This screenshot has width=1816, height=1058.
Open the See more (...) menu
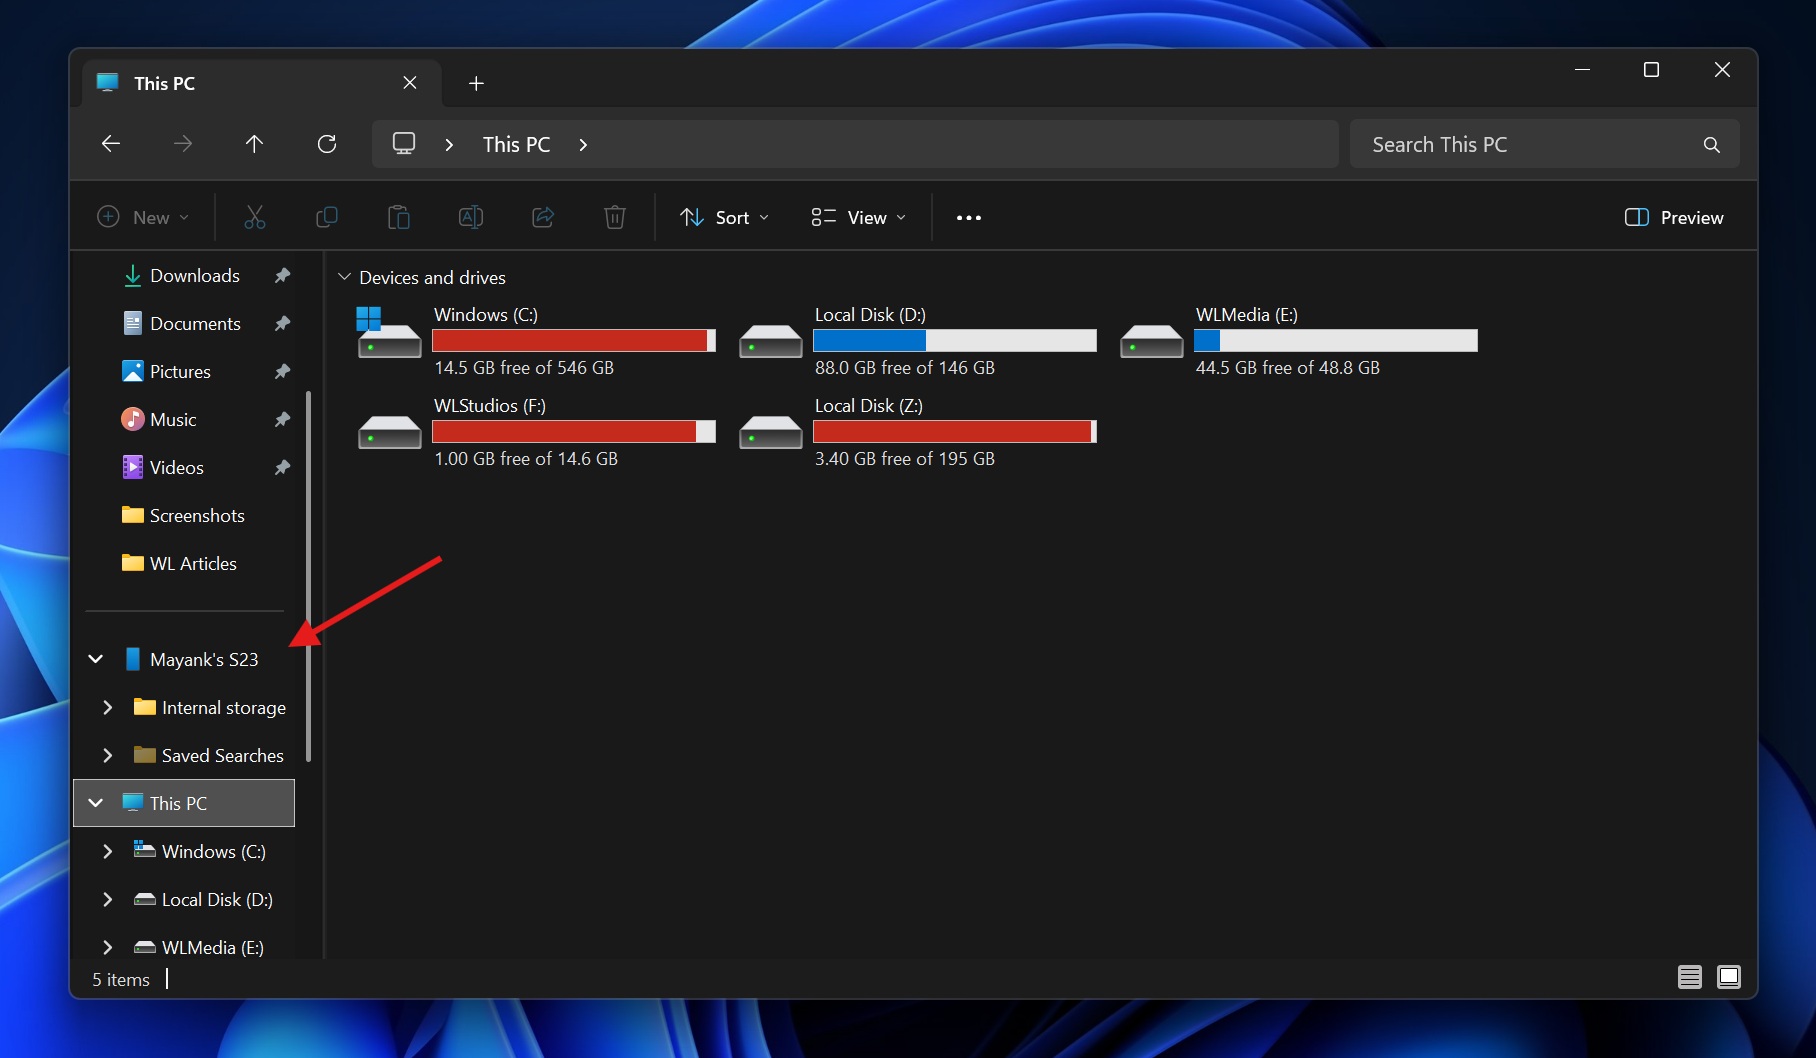tap(967, 217)
